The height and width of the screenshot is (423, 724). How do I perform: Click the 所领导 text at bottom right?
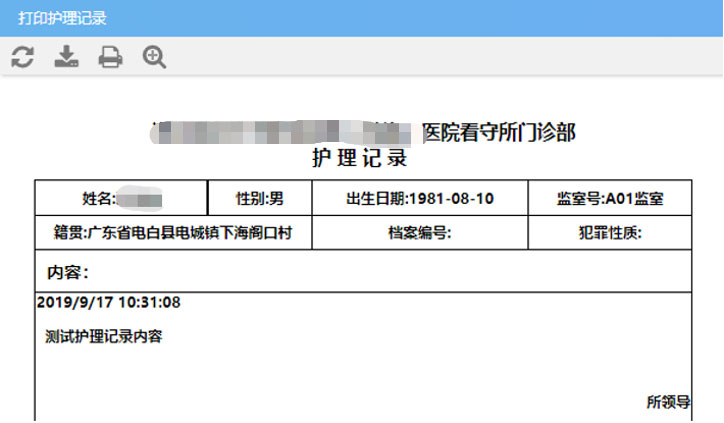[x=668, y=402]
